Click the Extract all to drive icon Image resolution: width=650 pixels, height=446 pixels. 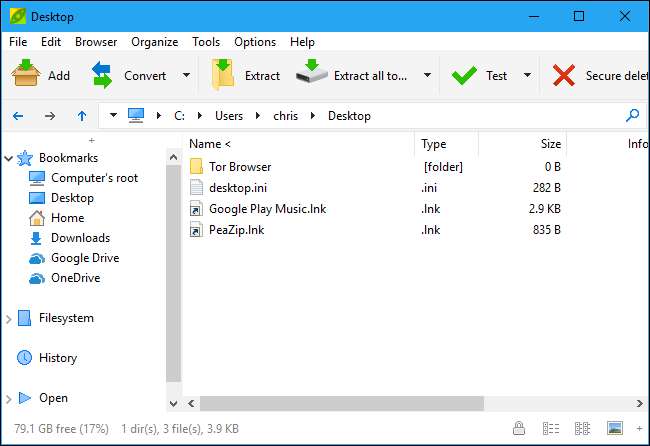pos(312,71)
